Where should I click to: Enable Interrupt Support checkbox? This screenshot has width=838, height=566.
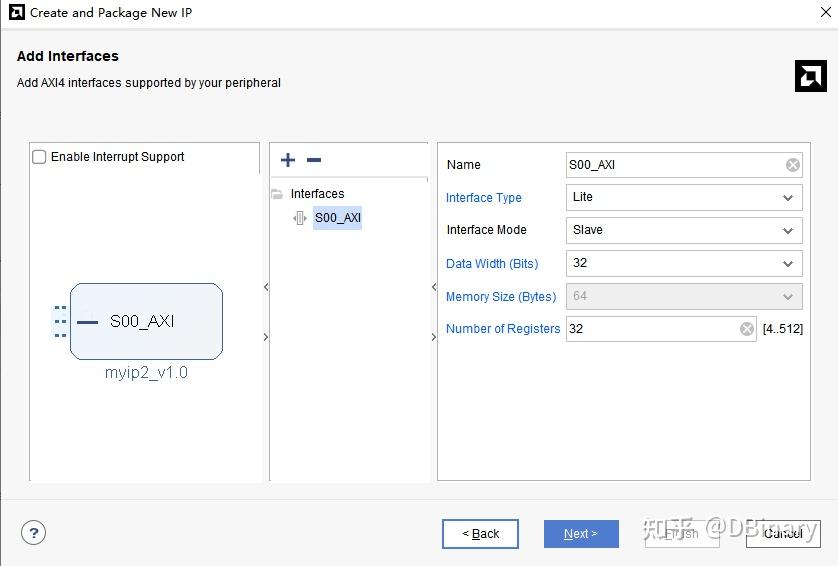[x=39, y=157]
